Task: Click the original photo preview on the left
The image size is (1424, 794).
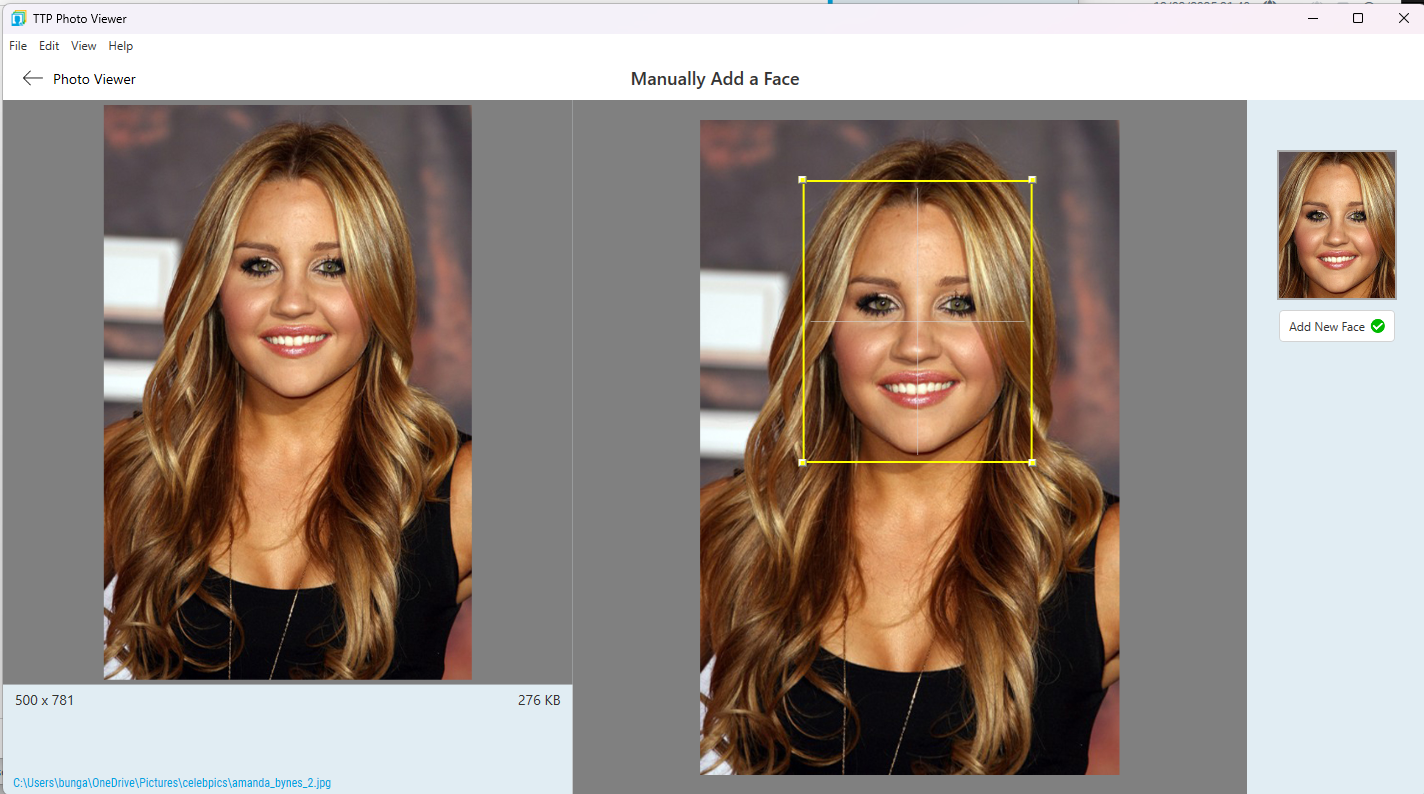Action: pyautogui.click(x=287, y=393)
